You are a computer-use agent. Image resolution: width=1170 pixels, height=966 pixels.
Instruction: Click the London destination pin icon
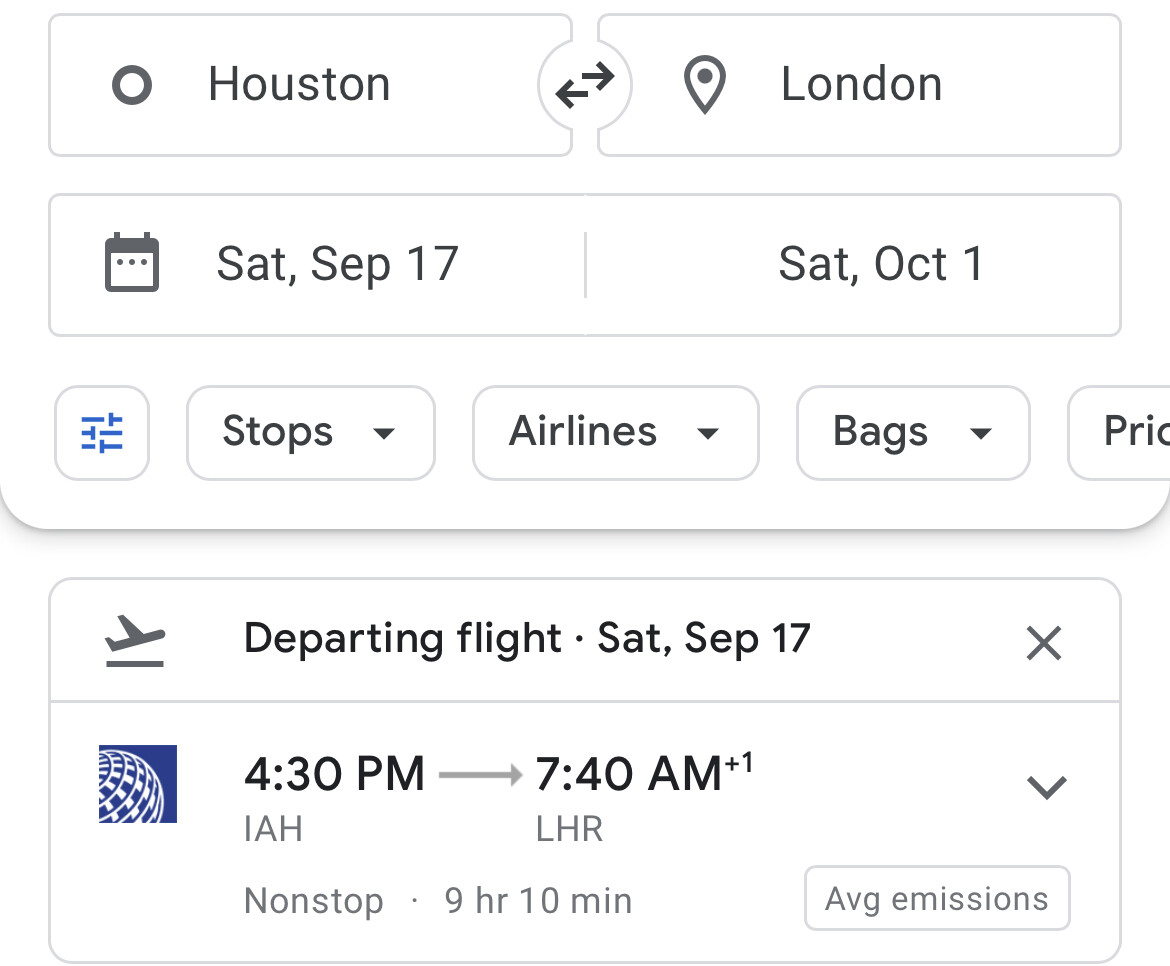tap(704, 86)
